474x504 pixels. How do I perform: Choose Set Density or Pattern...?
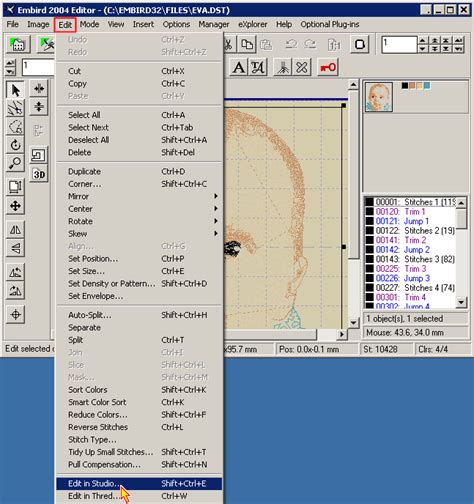(x=139, y=284)
